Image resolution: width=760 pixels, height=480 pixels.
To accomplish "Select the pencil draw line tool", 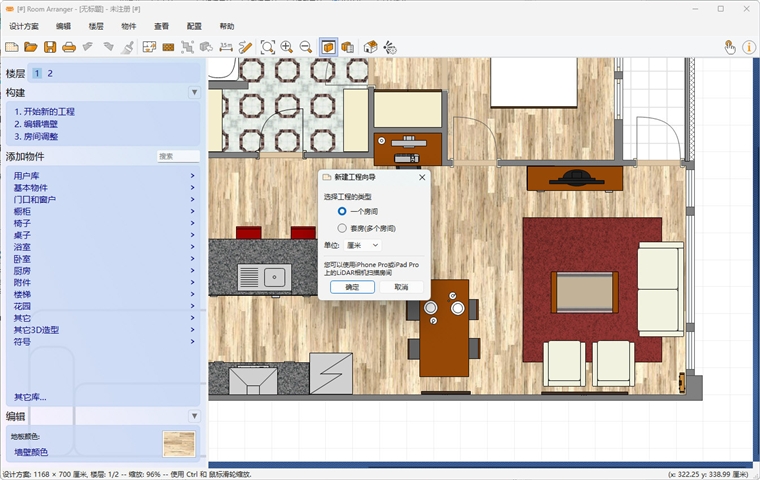I will pos(245,47).
